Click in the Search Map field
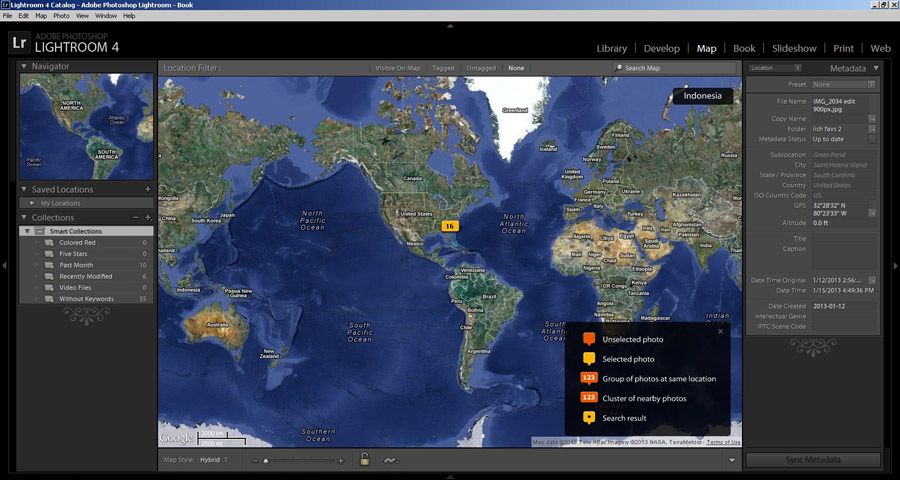This screenshot has height=480, width=900. pyautogui.click(x=674, y=68)
